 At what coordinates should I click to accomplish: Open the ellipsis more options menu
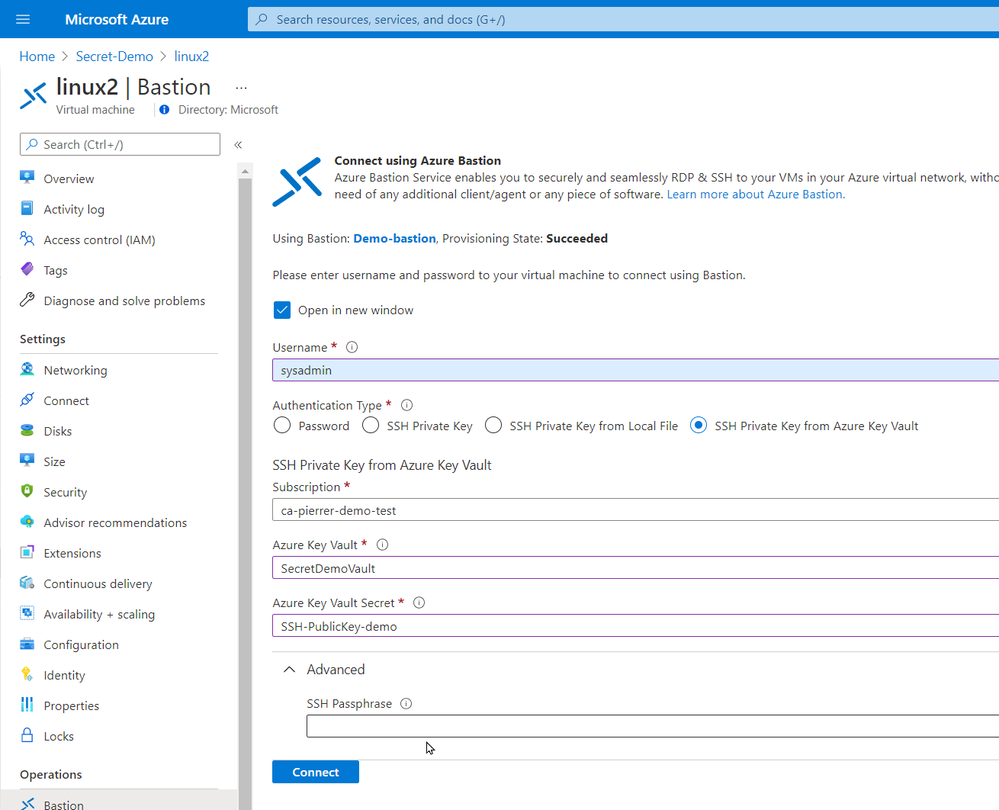point(241,87)
